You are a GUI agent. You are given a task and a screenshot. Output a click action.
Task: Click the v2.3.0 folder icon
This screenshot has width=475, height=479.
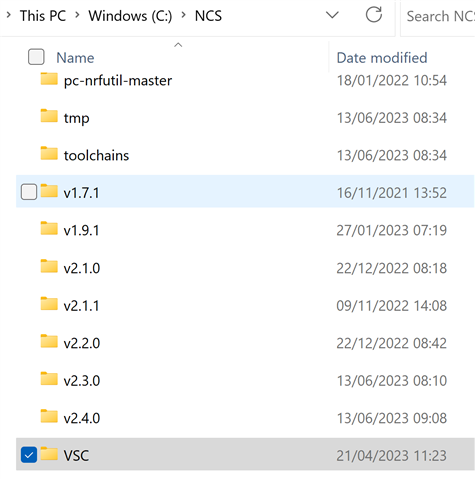coord(49,379)
